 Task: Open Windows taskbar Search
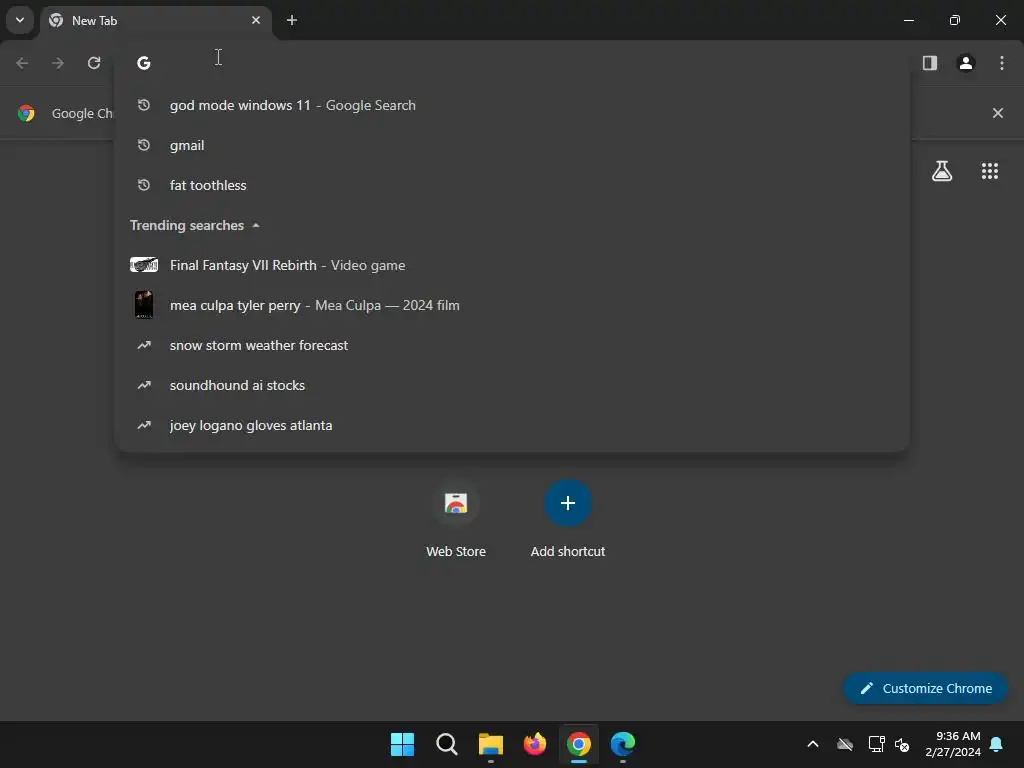click(x=447, y=744)
